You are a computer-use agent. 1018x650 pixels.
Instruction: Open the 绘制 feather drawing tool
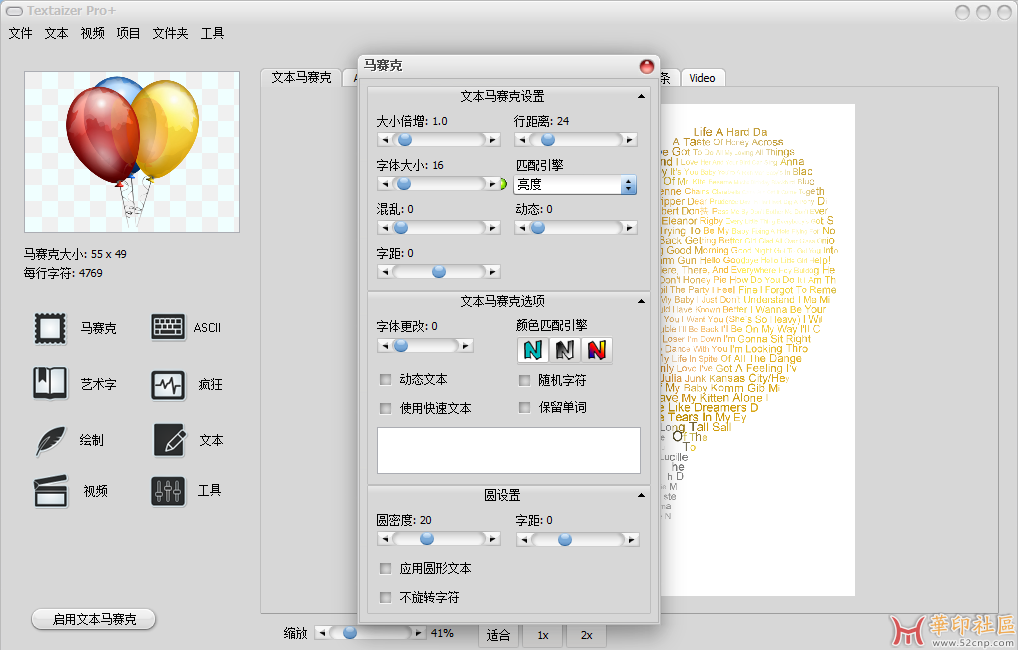pyautogui.click(x=50, y=440)
